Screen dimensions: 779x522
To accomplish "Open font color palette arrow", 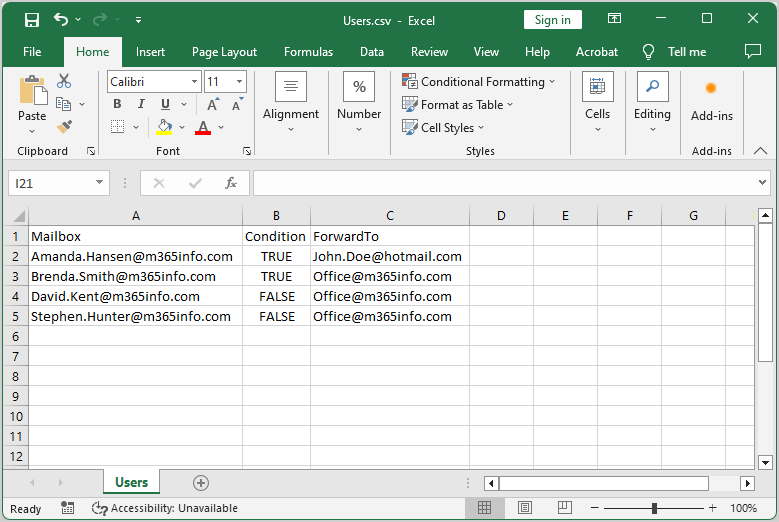I will point(221,127).
